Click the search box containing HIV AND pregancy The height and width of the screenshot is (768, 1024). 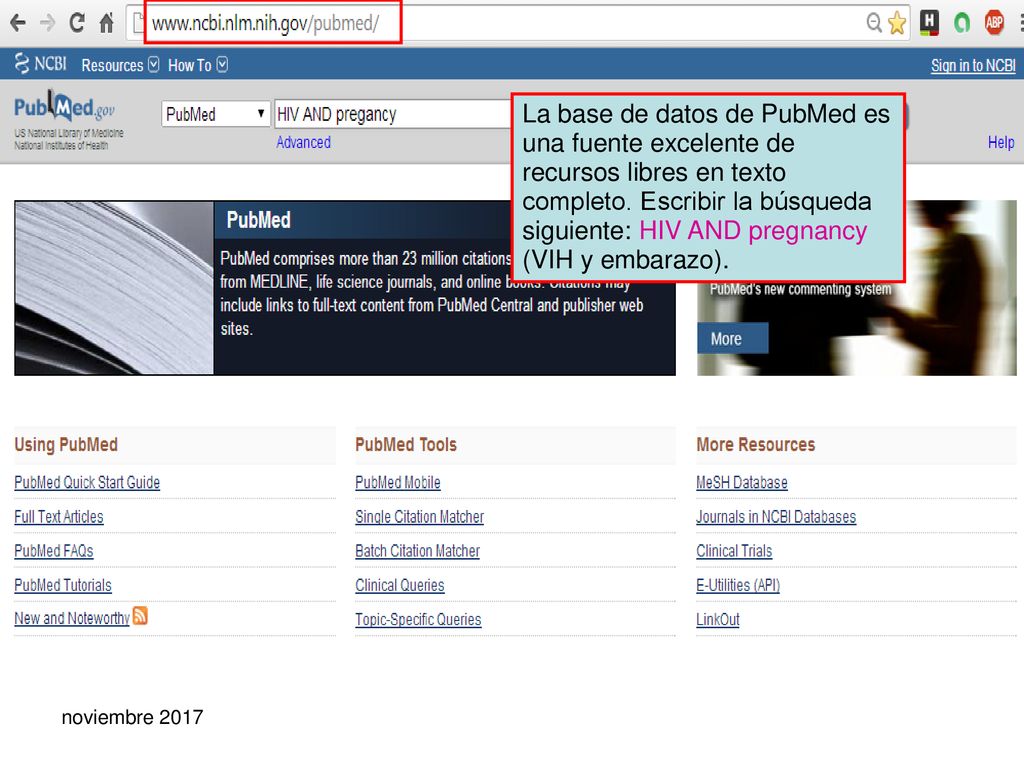[x=392, y=114]
